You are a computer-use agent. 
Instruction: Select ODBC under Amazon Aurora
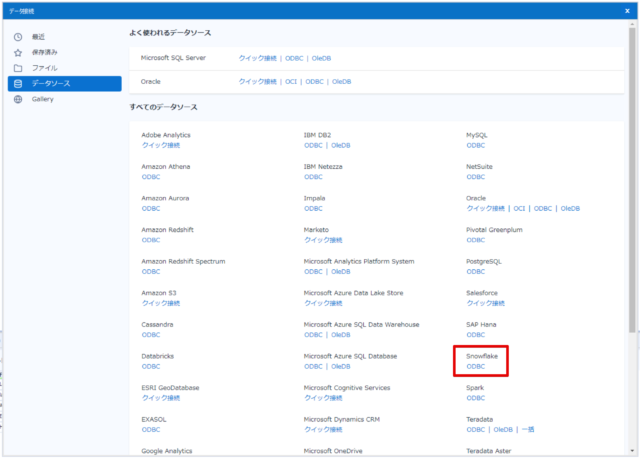[151, 209]
